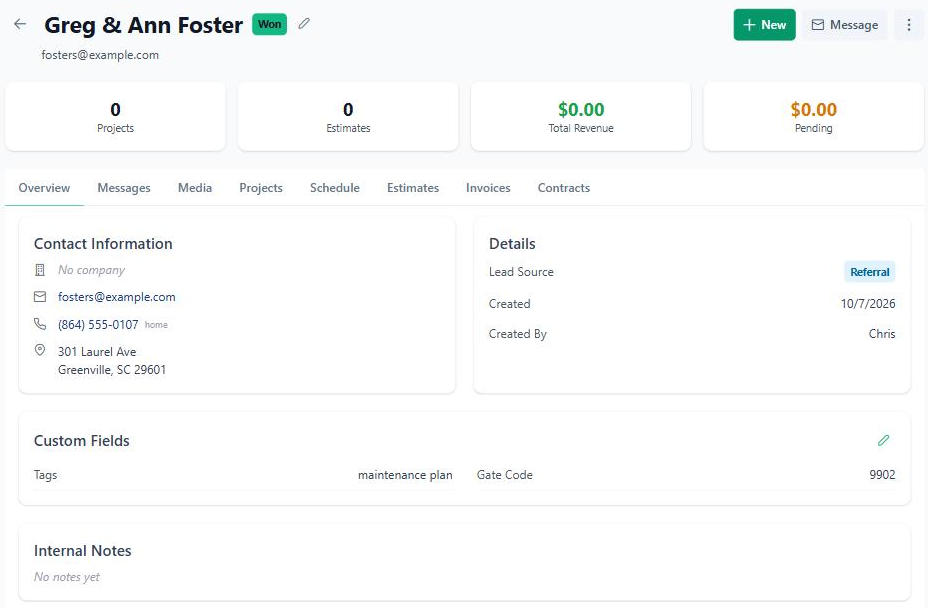Select the Estimates count card
The image size is (928, 608).
tap(348, 117)
